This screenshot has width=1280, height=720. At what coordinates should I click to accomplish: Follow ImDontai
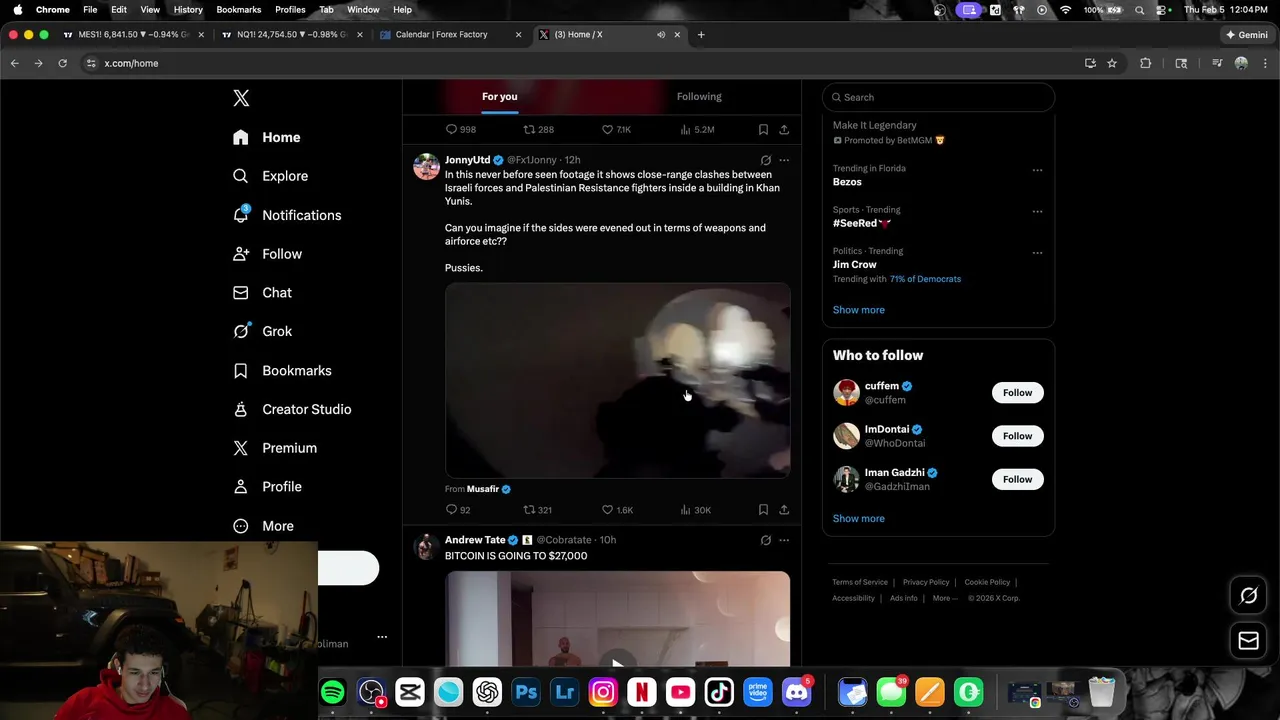1017,436
